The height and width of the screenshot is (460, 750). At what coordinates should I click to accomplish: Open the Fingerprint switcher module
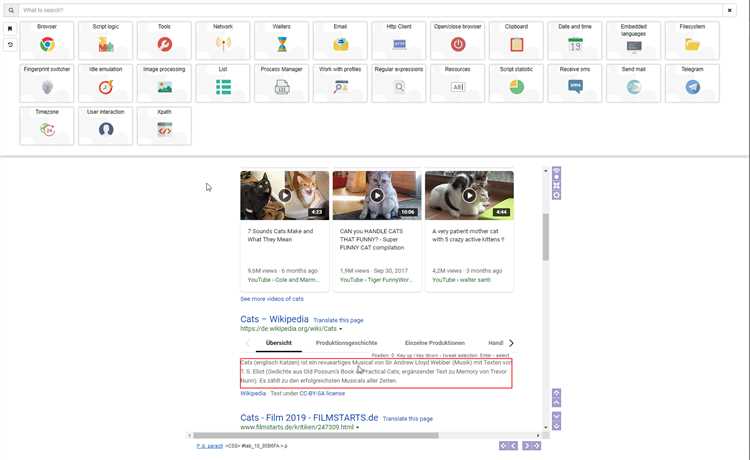coord(47,83)
